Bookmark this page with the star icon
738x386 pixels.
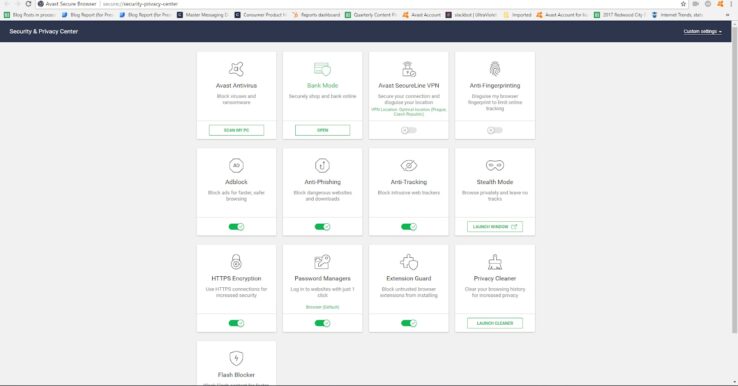pos(683,4)
